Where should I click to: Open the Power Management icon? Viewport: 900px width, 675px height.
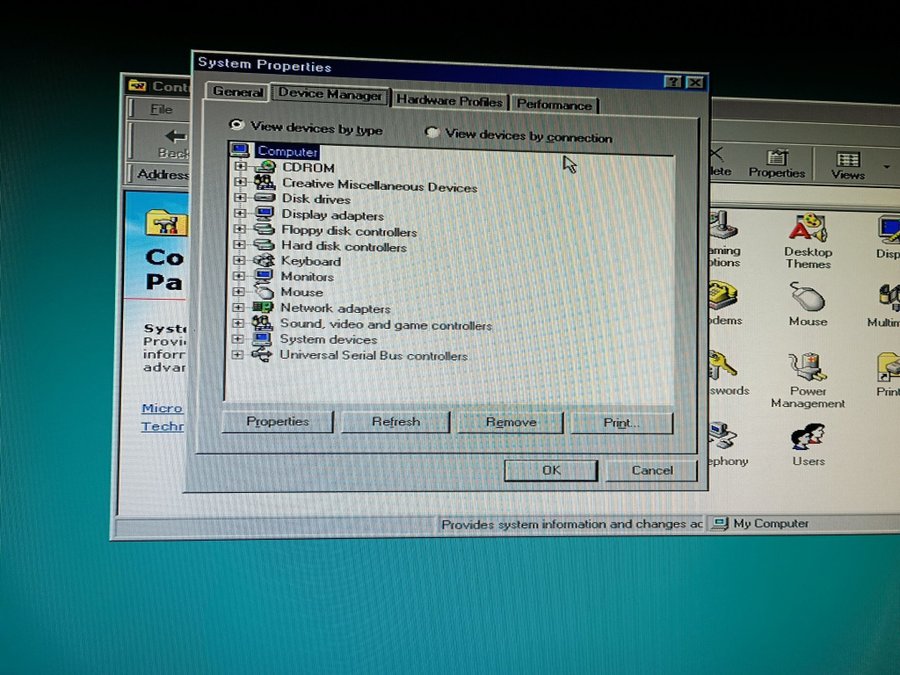pos(807,370)
